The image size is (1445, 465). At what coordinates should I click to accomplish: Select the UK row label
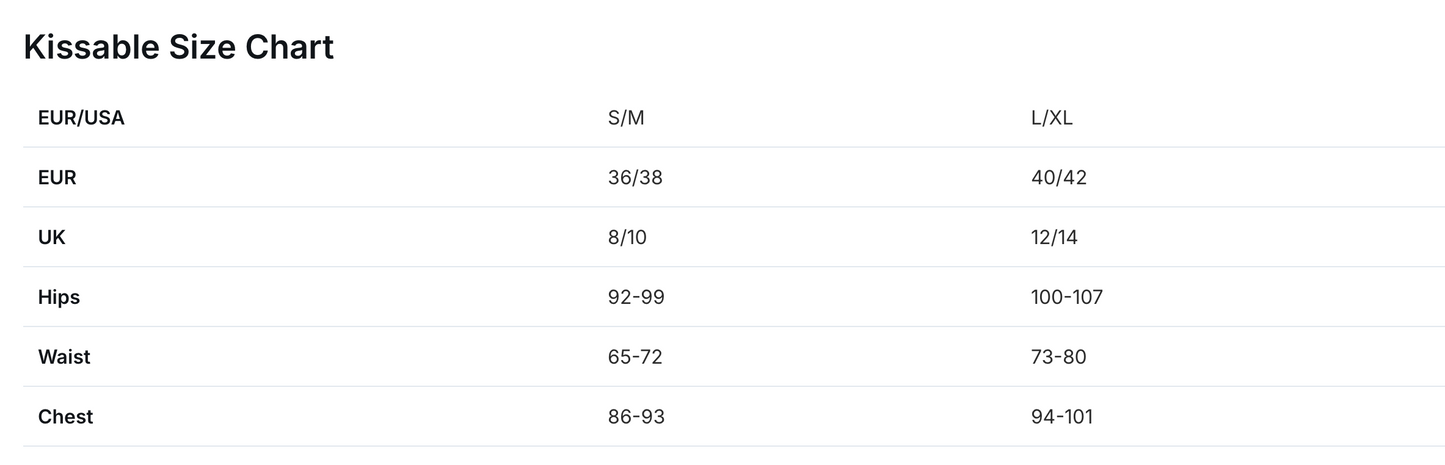(52, 238)
